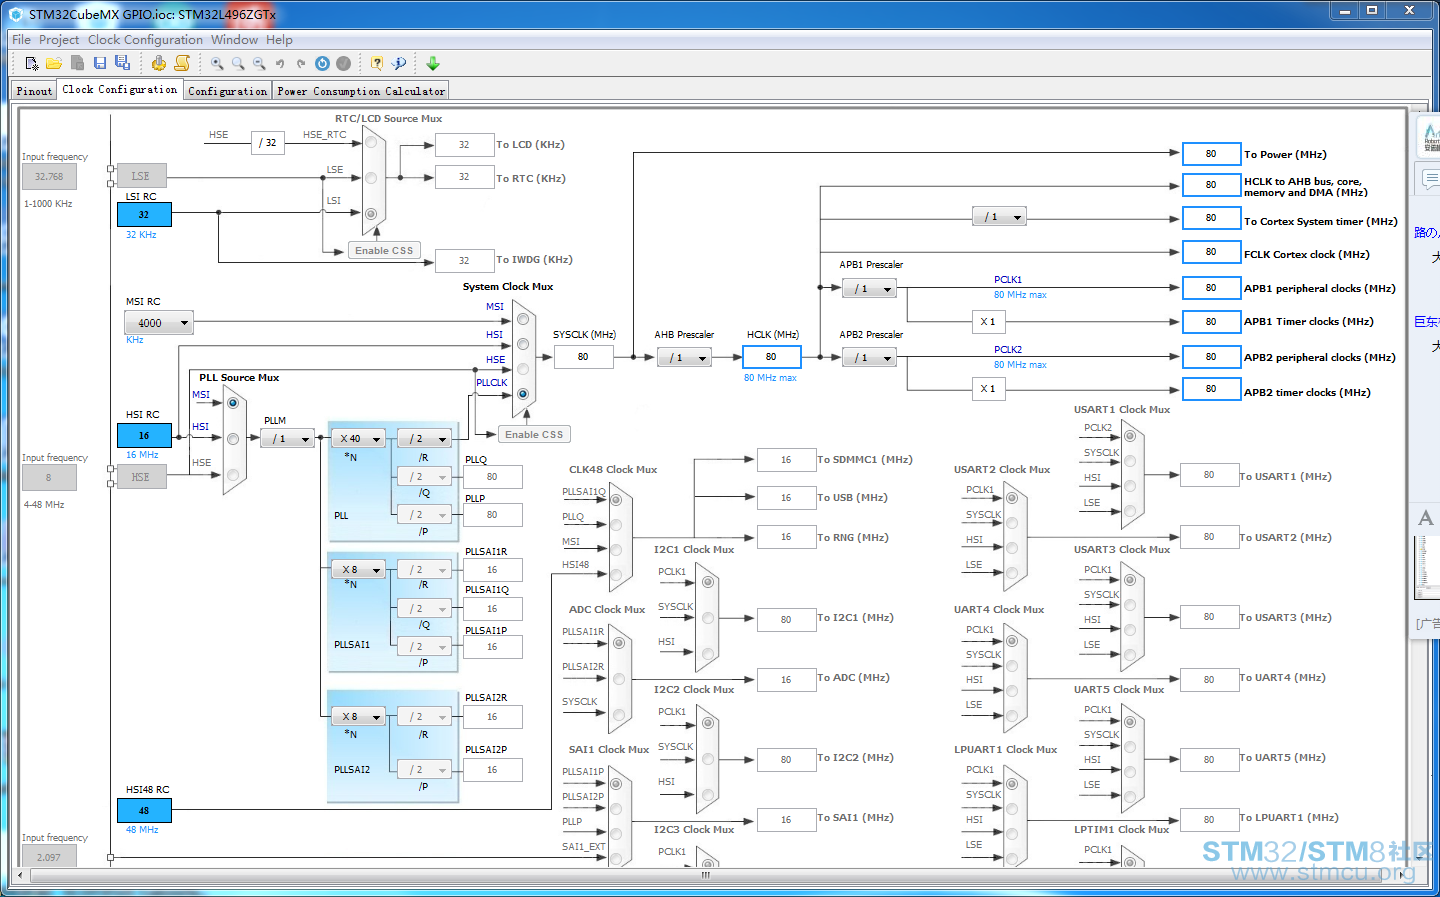Click Enable CSS button below System Clock Mux
Viewport: 1440px width, 897px height.
click(x=534, y=435)
